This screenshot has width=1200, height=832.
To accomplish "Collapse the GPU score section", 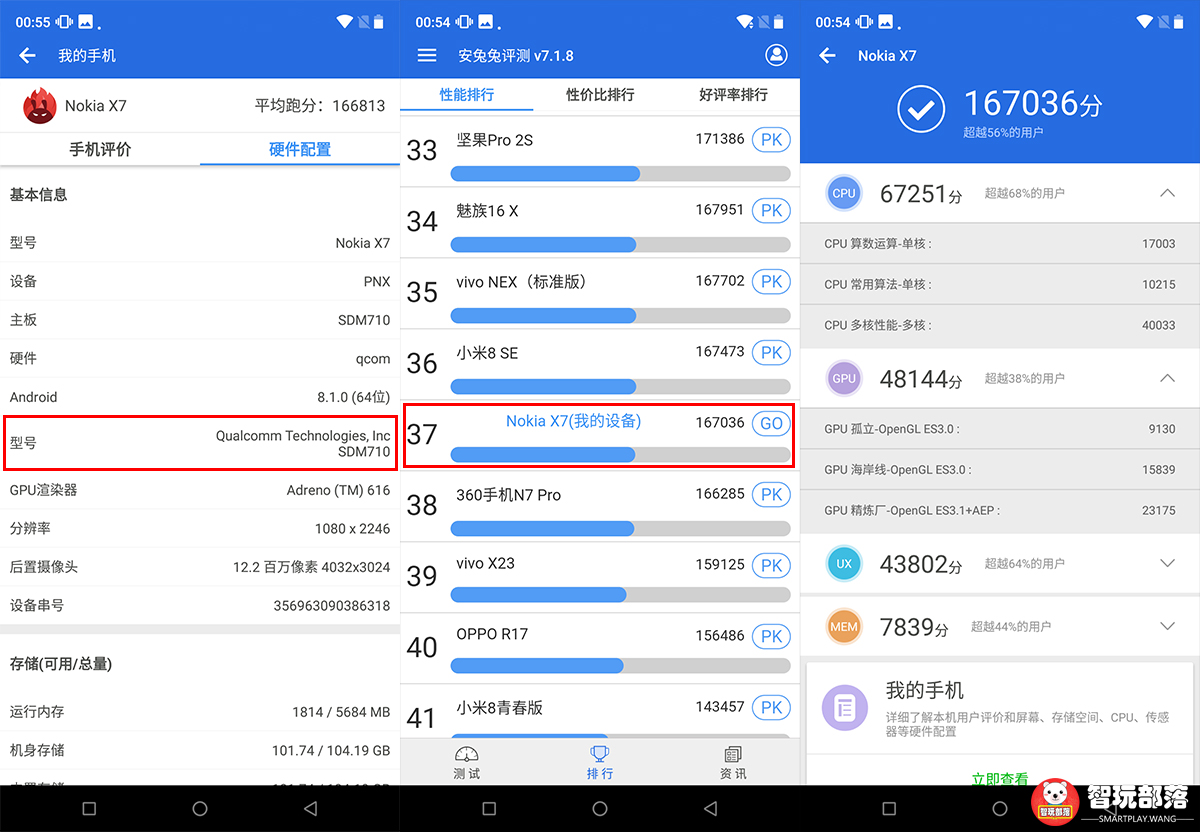I will 1167,379.
